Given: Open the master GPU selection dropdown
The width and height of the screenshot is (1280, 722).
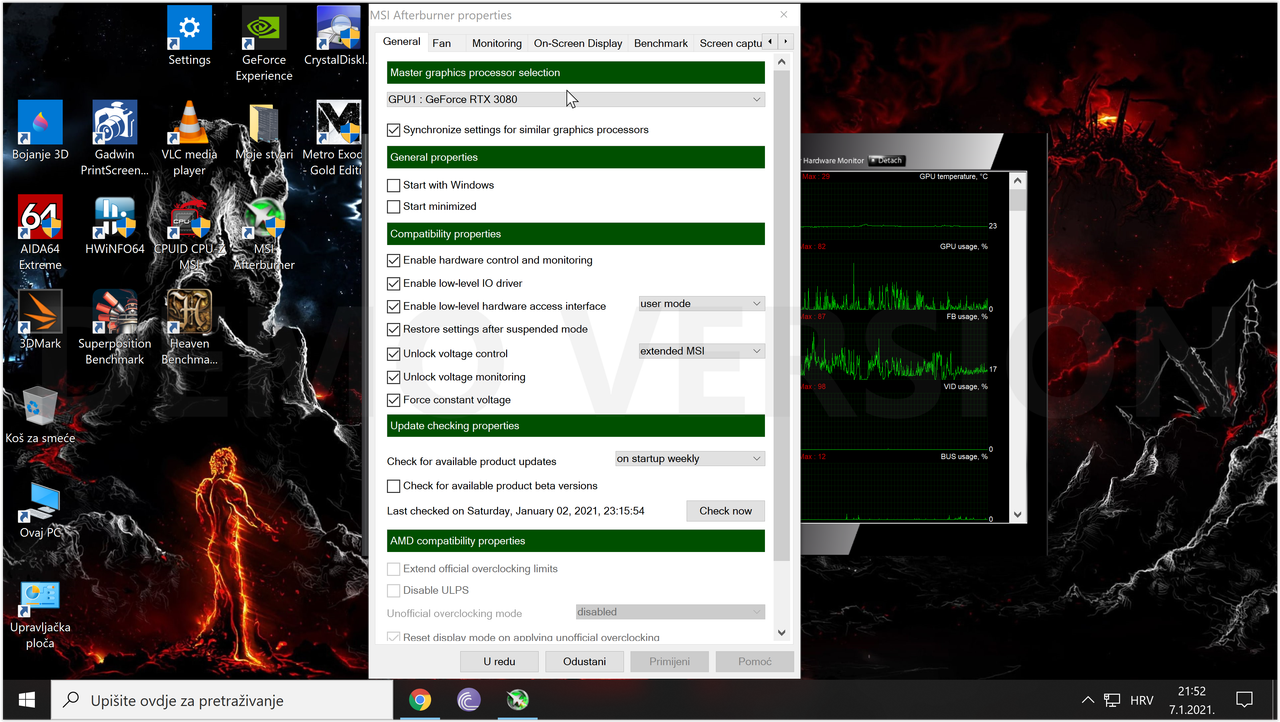Looking at the screenshot, I should tap(576, 99).
